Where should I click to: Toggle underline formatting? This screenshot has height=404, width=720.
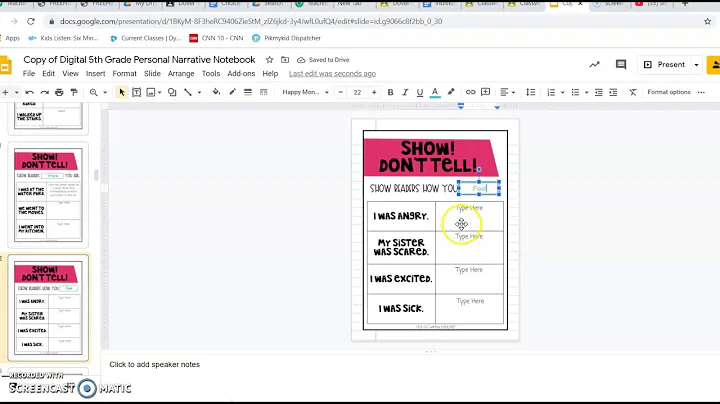[420, 92]
